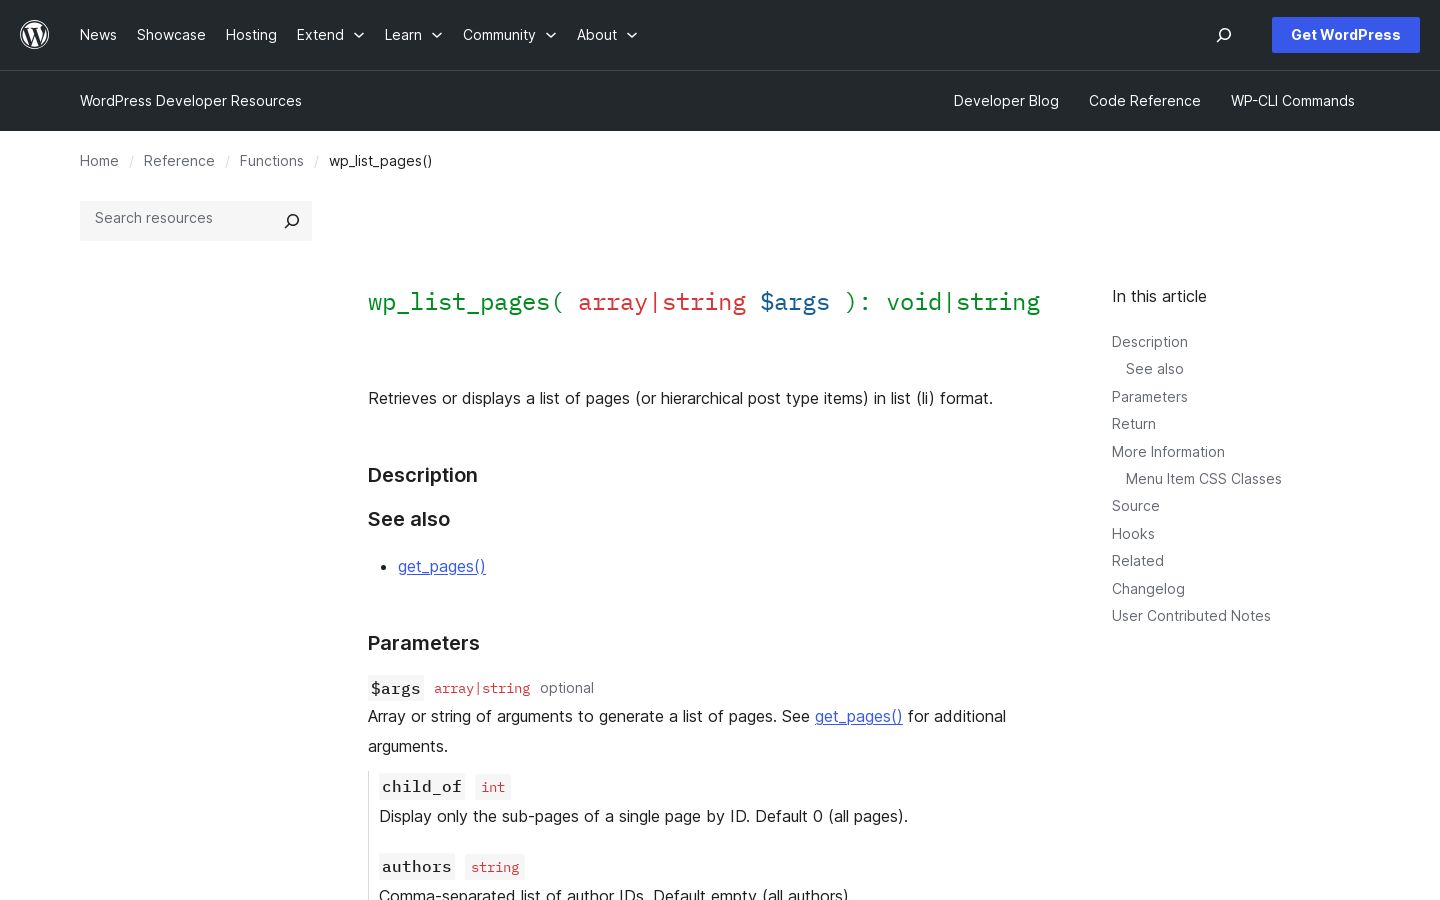Viewport: 1440px width, 900px height.
Task: Click the 'int' type label of child_of
Action: tap(493, 787)
